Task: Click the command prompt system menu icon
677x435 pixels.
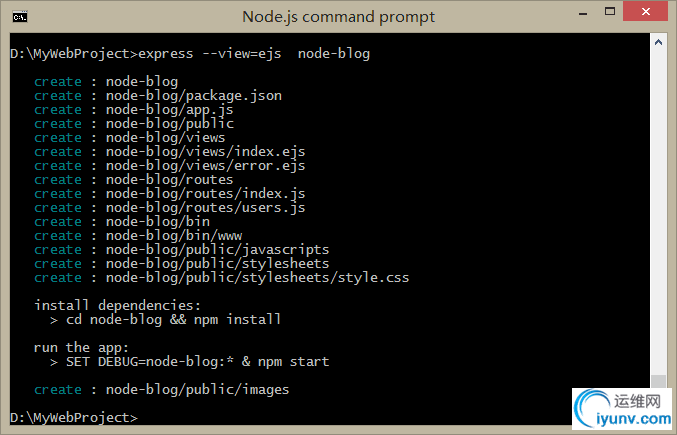Action: [x=20, y=17]
